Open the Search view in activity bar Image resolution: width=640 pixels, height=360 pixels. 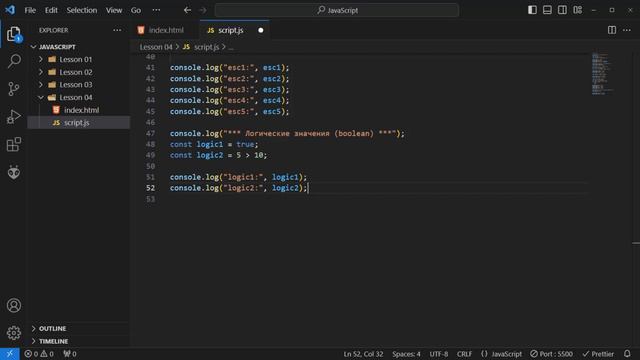13,61
